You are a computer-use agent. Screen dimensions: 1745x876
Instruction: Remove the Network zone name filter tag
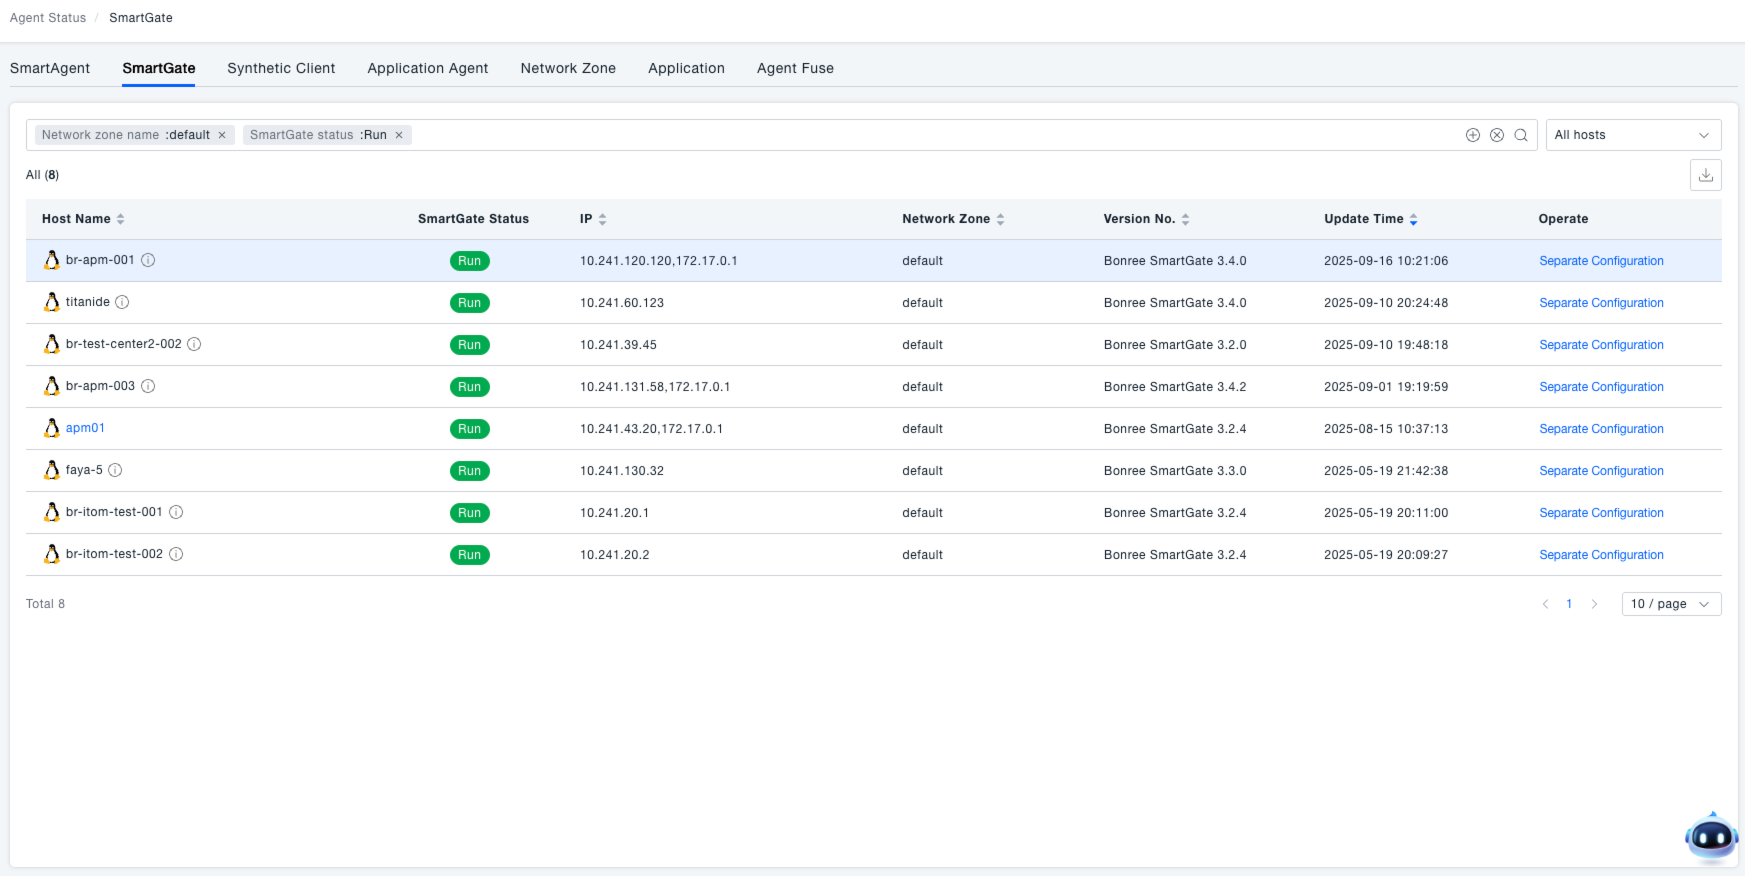point(222,135)
